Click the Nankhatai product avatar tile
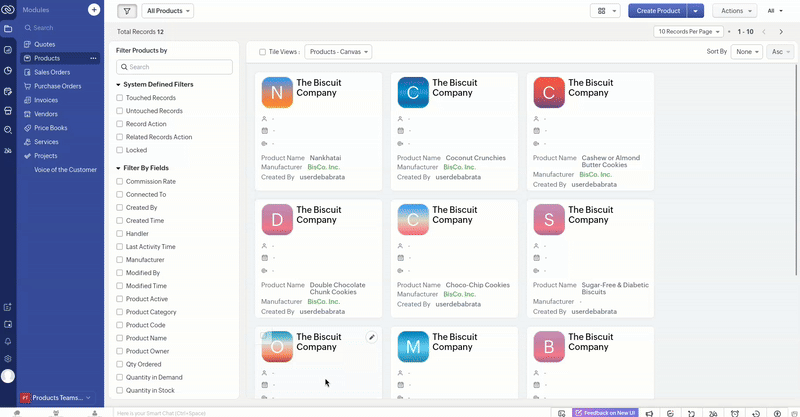This screenshot has width=800, height=417. tap(277, 93)
